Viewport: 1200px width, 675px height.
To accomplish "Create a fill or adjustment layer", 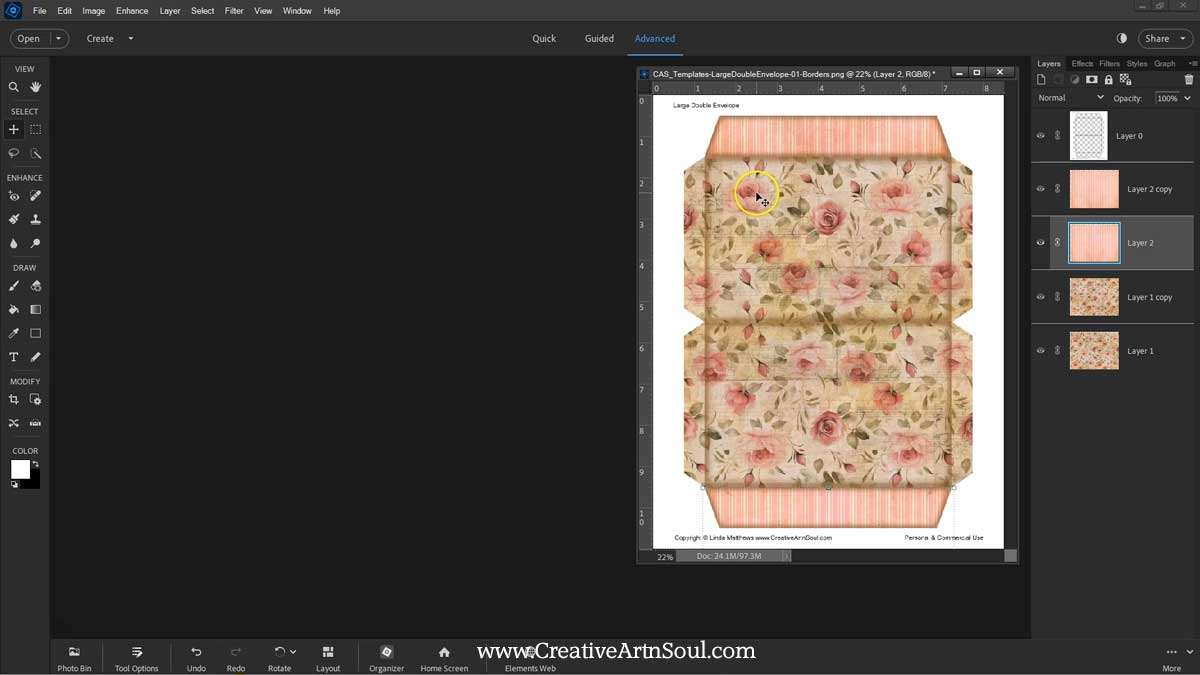I will tap(1075, 79).
